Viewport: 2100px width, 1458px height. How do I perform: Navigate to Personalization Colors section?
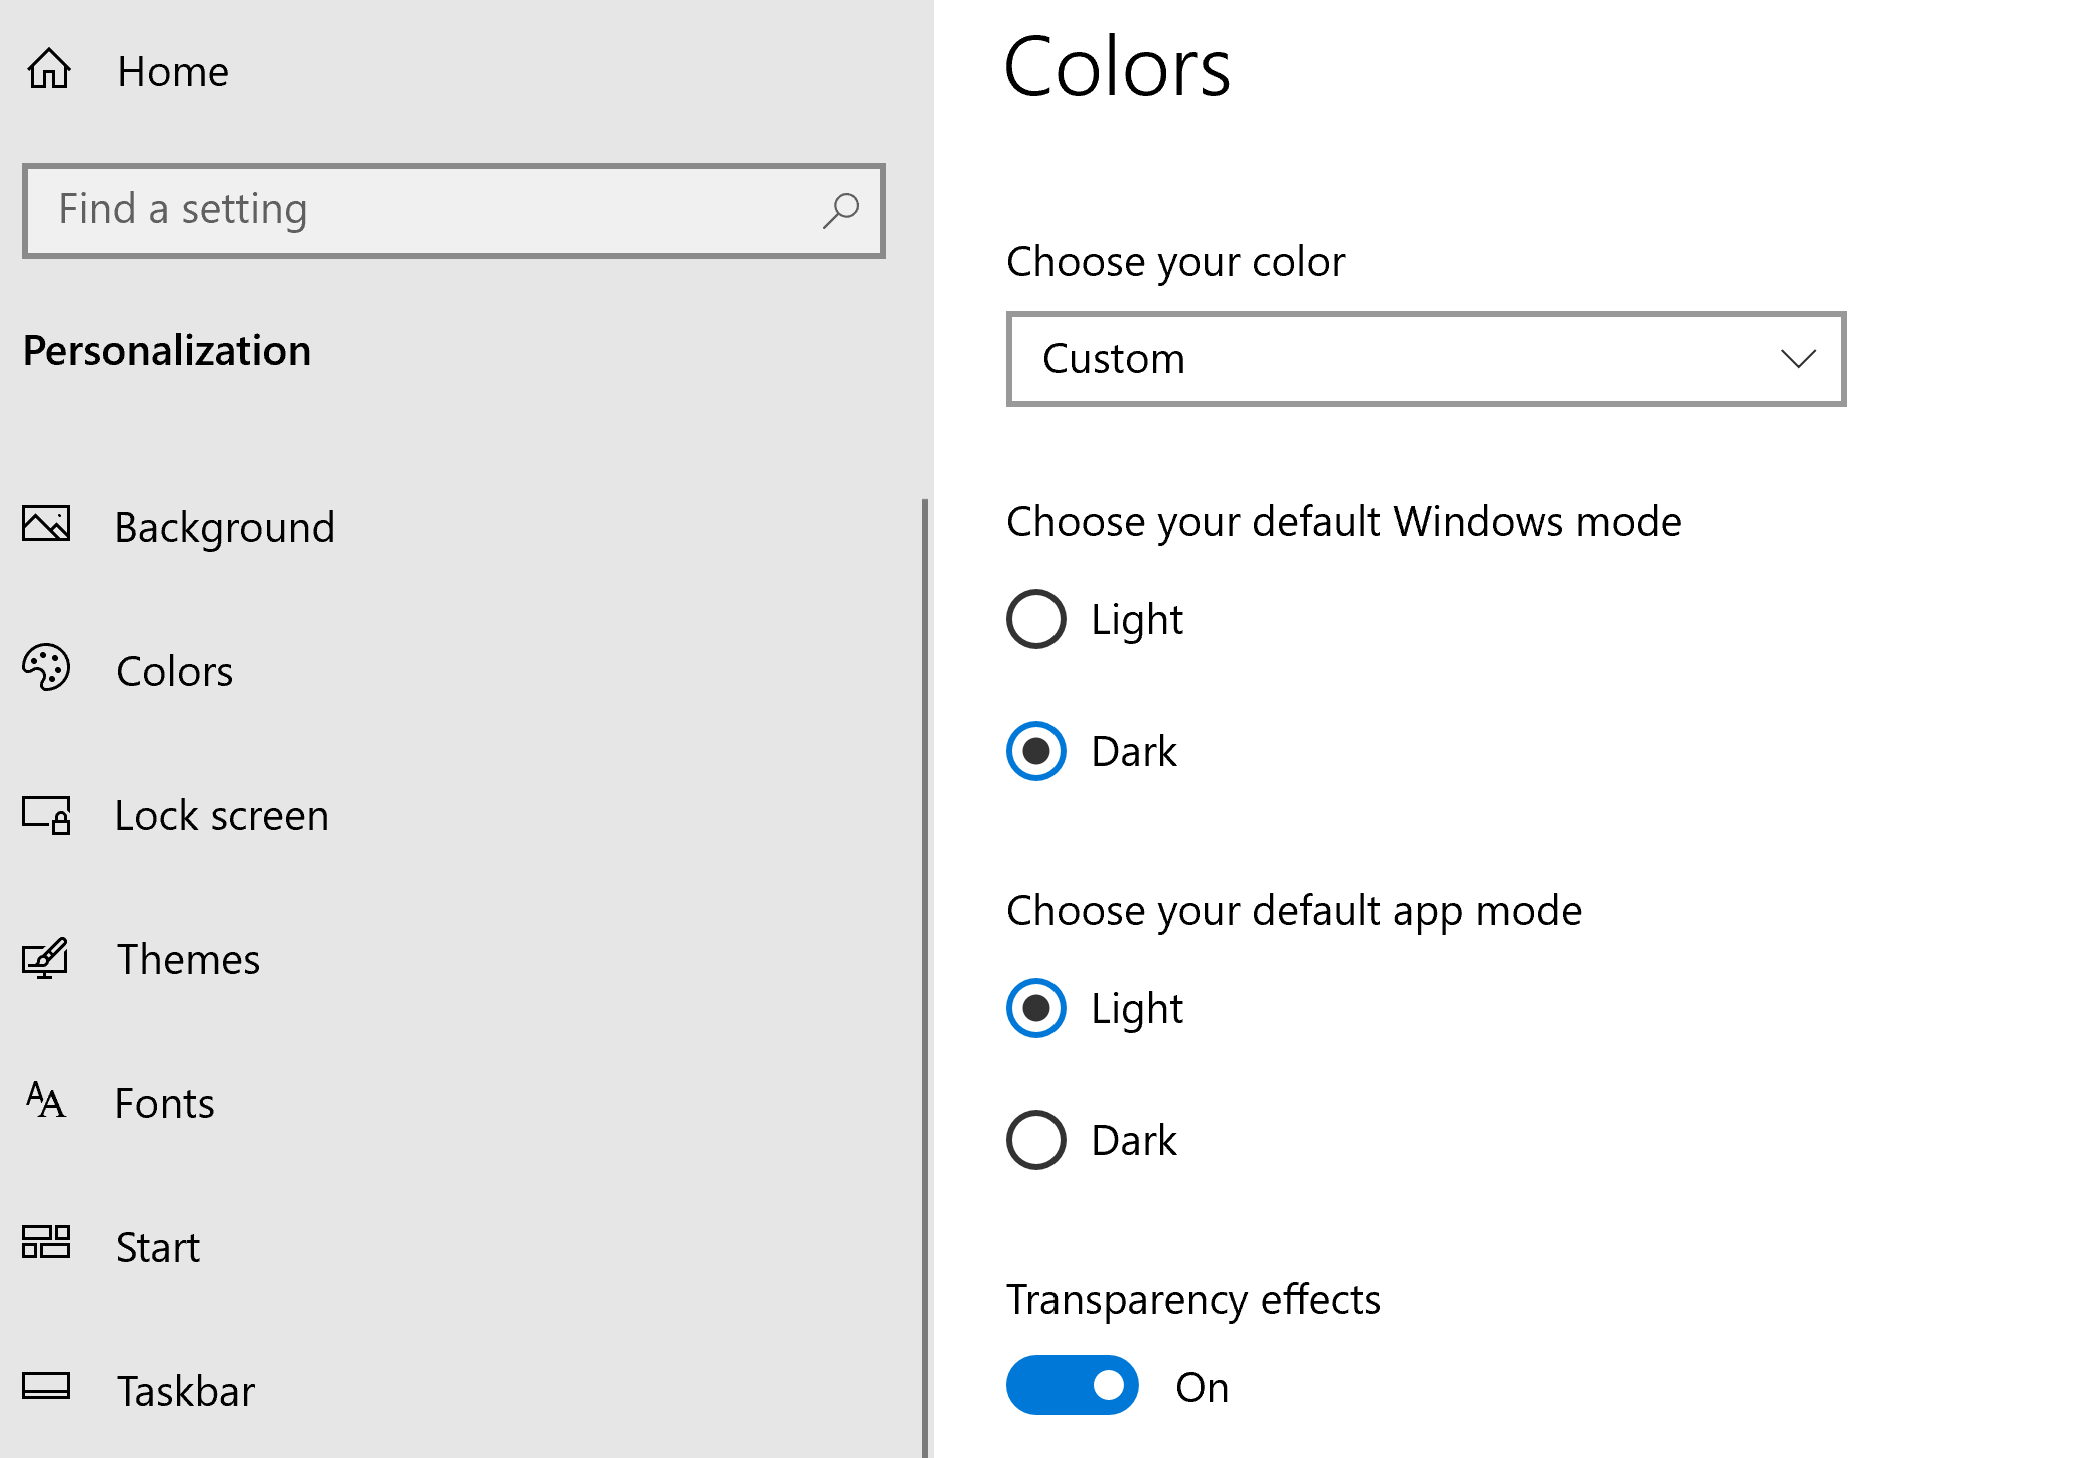(x=176, y=668)
